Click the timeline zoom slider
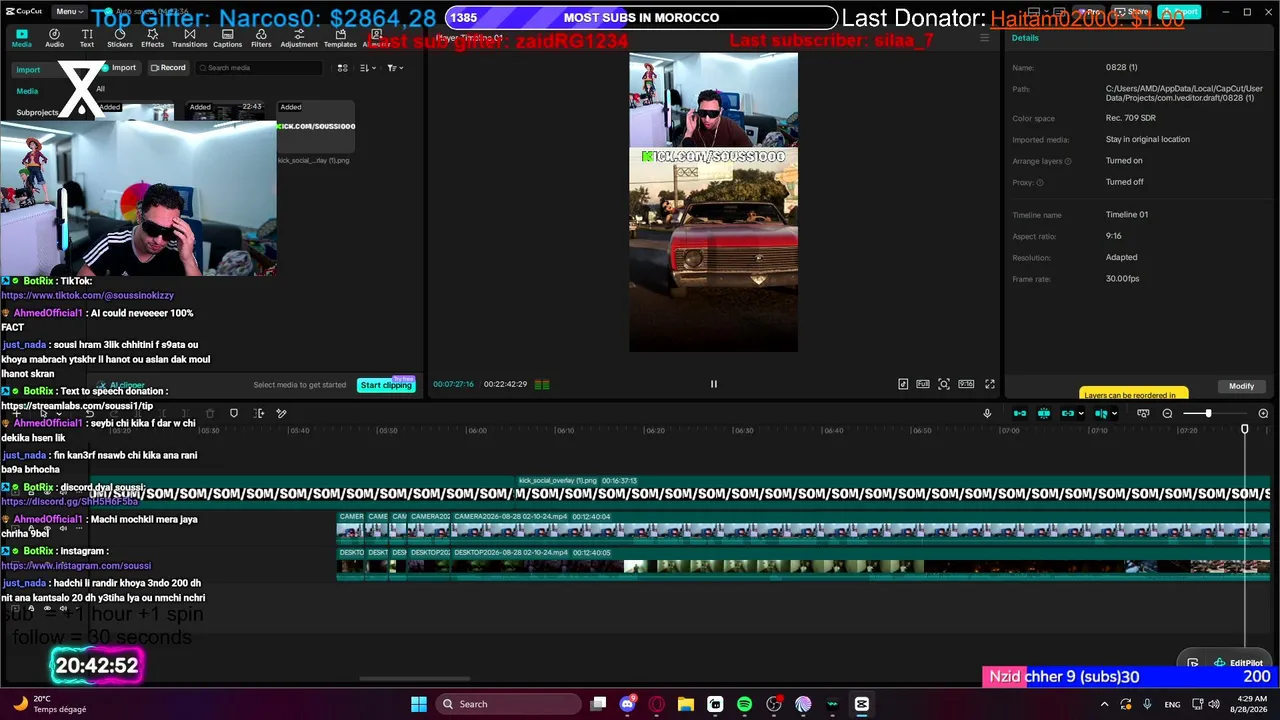The height and width of the screenshot is (720, 1280). coord(1213,413)
